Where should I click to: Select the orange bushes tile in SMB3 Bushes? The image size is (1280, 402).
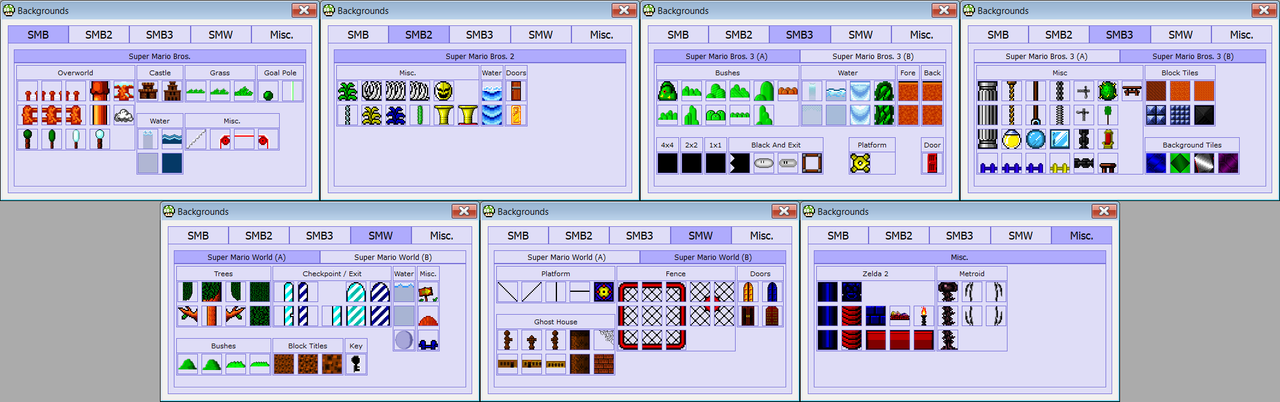click(788, 92)
